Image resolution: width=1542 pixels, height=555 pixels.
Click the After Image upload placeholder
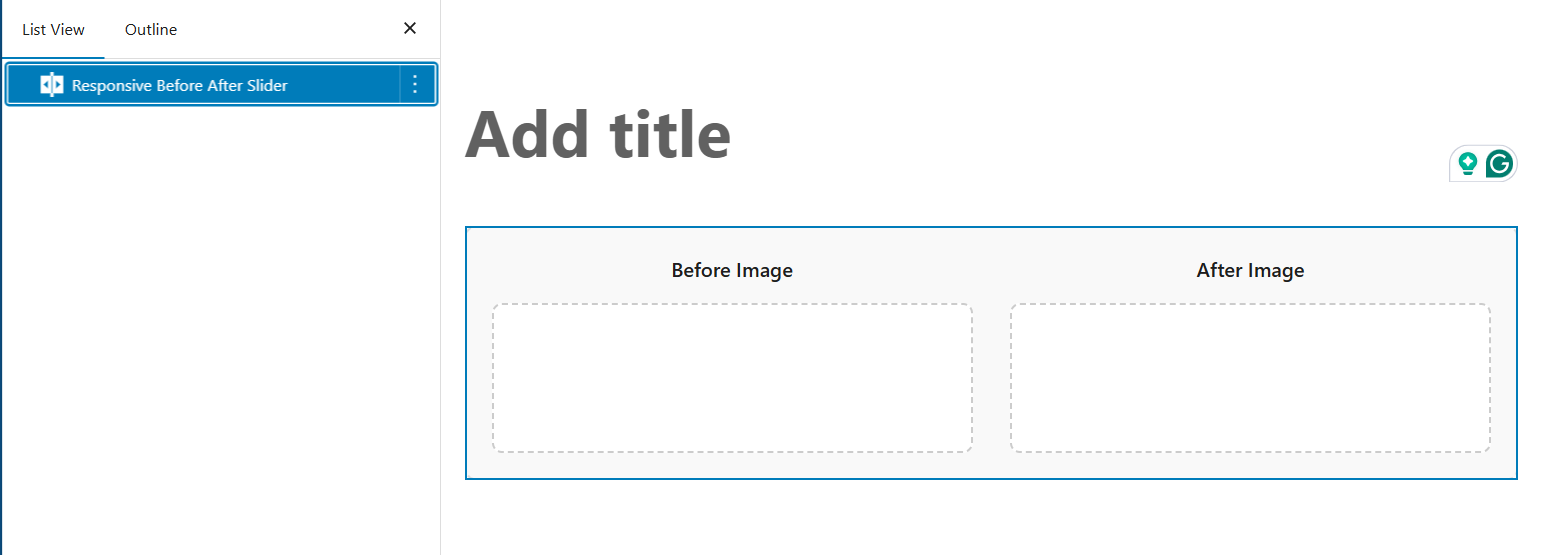[1250, 378]
